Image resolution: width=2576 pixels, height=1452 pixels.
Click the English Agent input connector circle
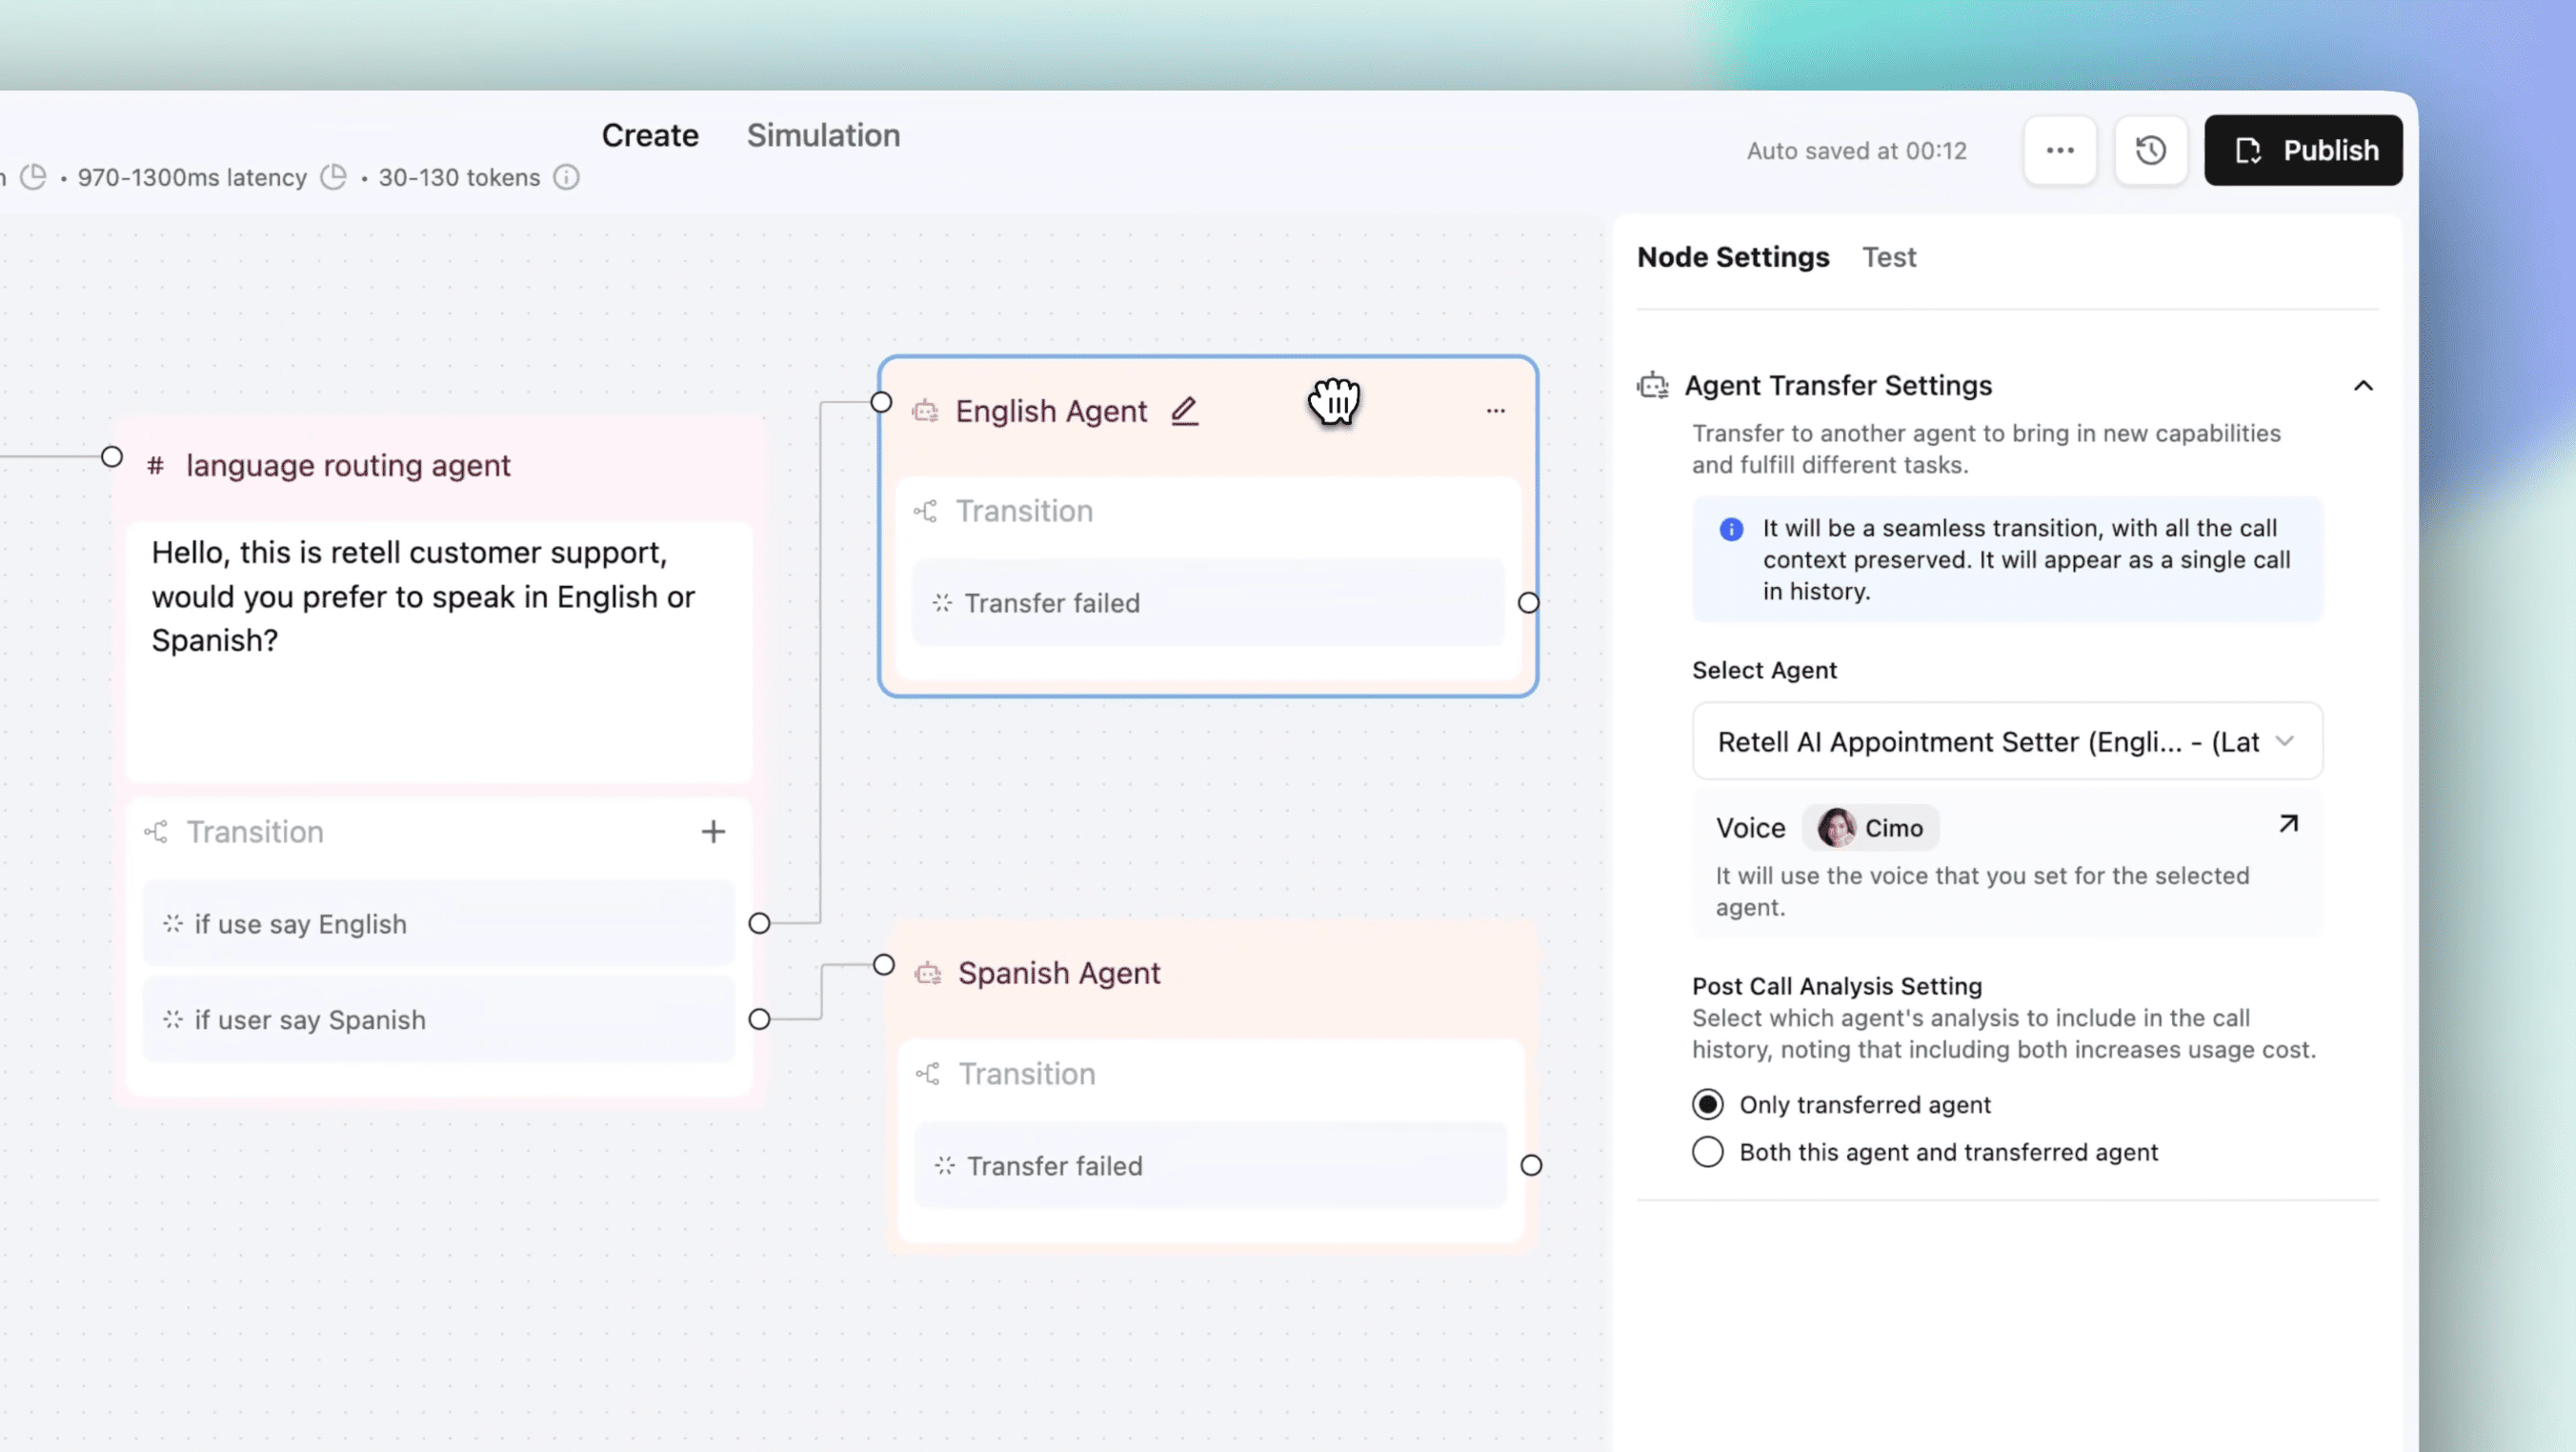[881, 402]
